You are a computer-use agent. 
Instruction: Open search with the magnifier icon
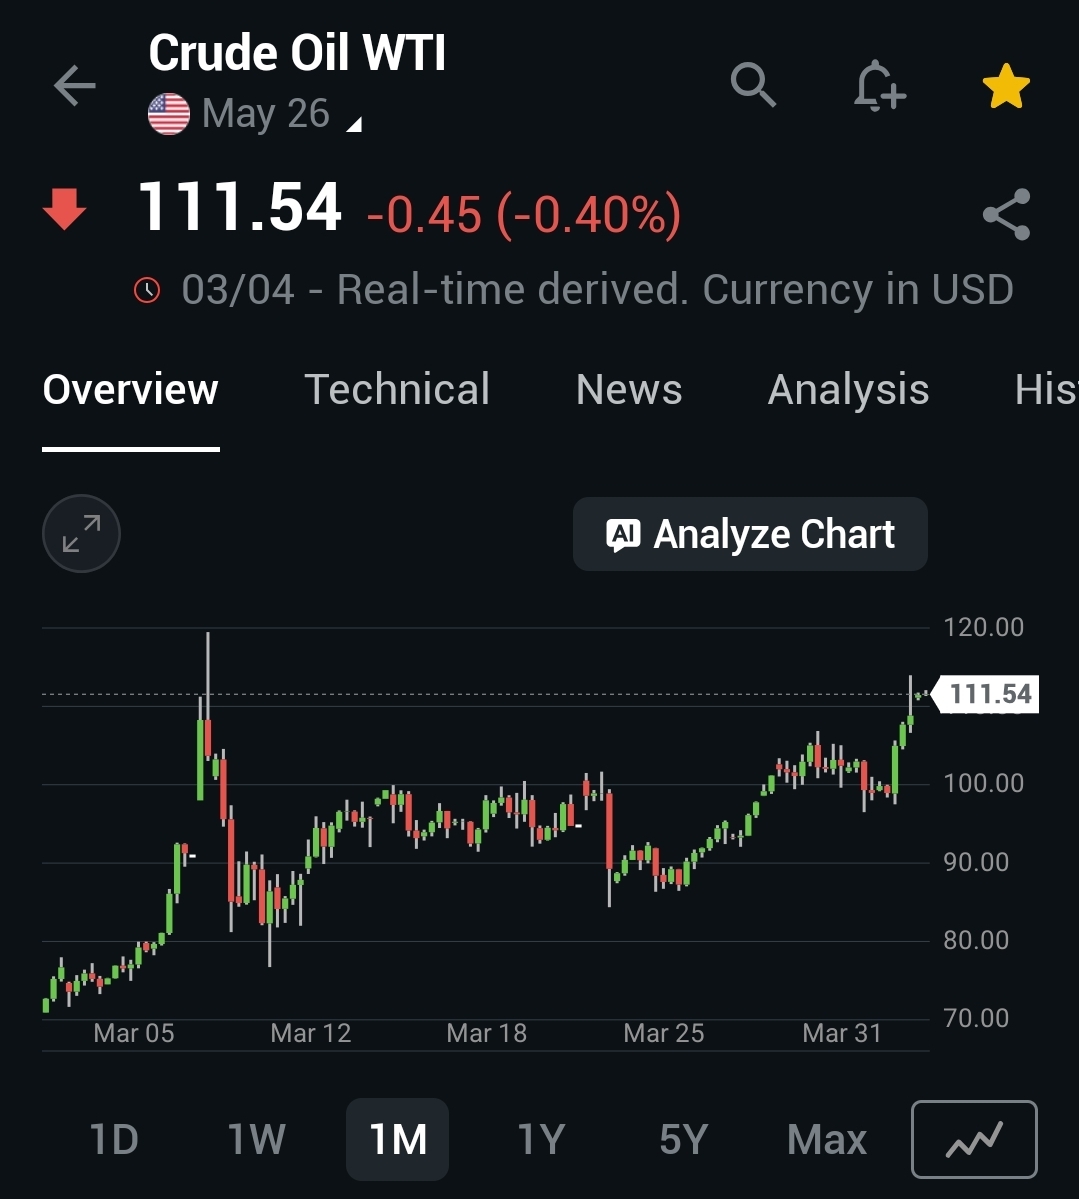tap(753, 84)
